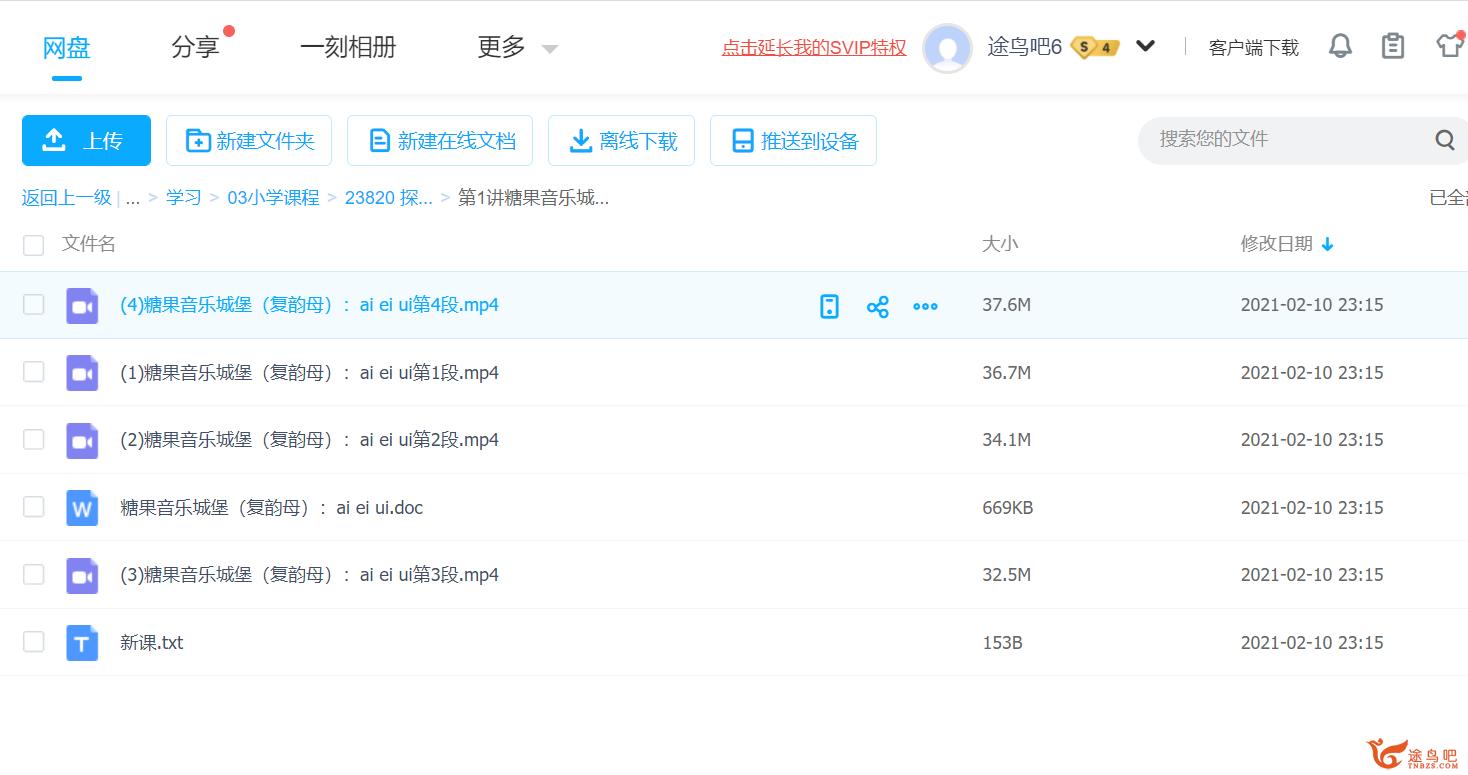Share the 第4段.mp4 file icon
Image resolution: width=1468 pixels, height=775 pixels.
[877, 306]
